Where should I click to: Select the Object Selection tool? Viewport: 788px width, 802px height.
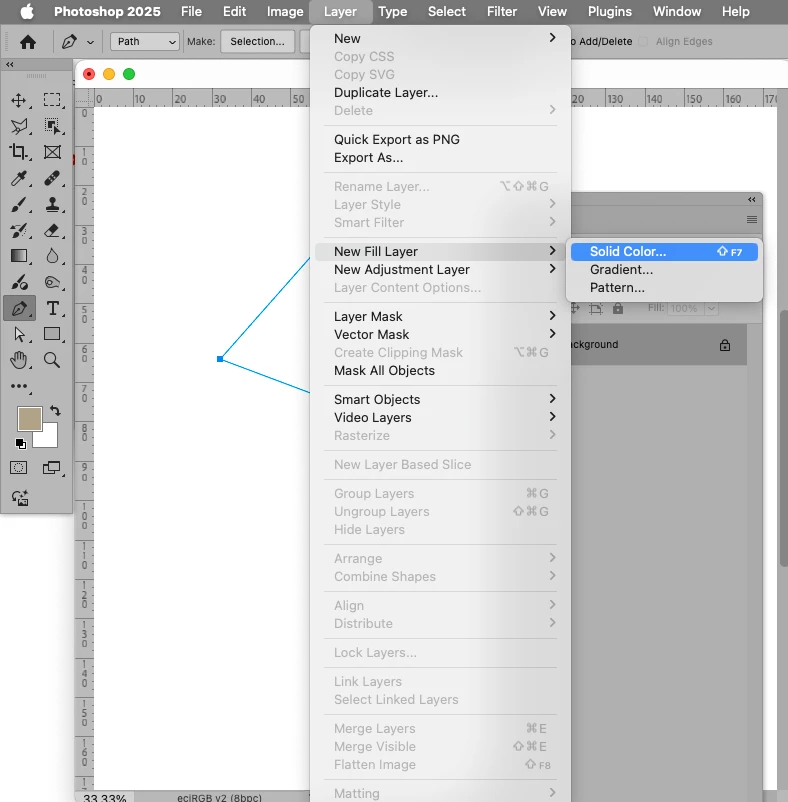[52, 126]
